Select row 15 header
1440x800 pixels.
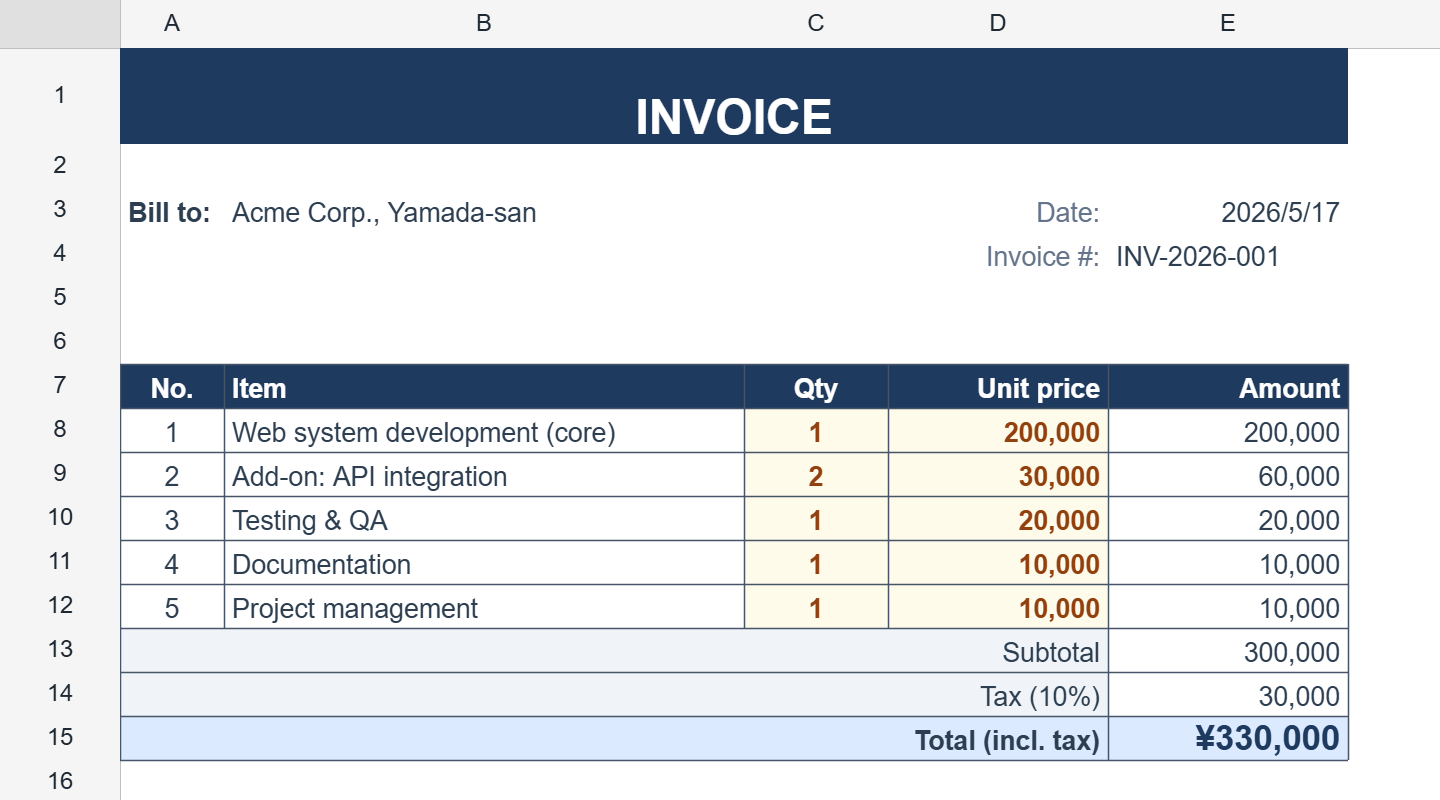coord(60,738)
